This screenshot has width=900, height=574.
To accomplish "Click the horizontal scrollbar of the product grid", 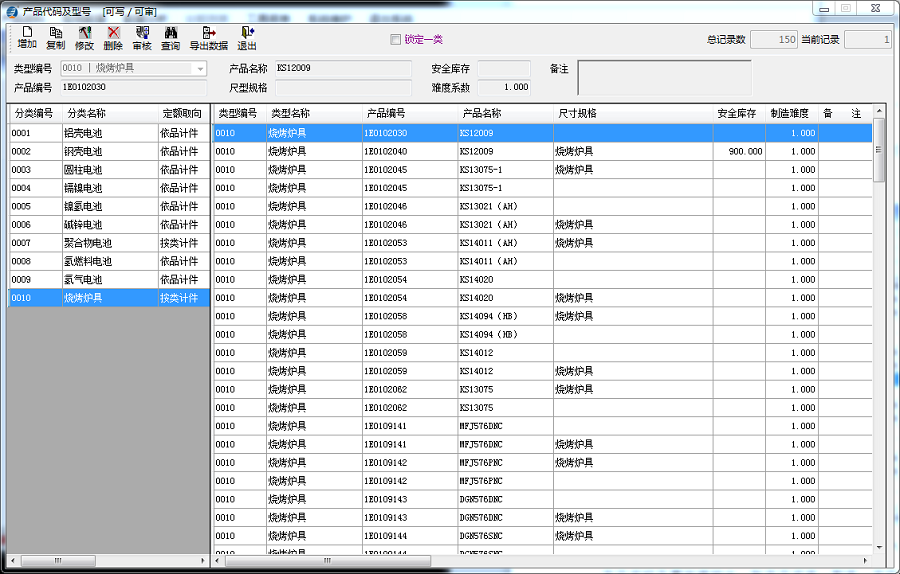I will (x=500, y=561).
